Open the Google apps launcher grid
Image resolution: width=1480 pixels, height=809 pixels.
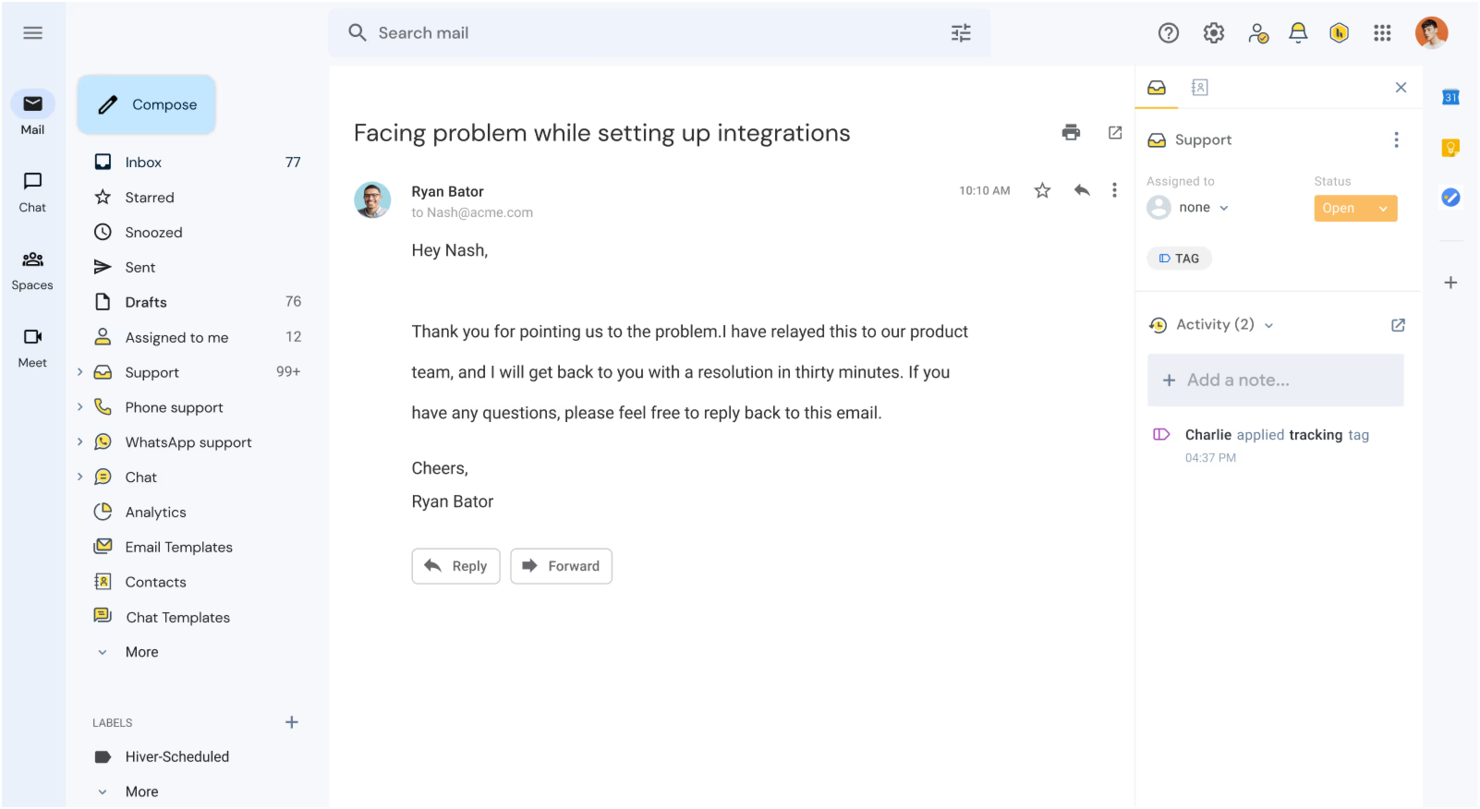coord(1383,32)
